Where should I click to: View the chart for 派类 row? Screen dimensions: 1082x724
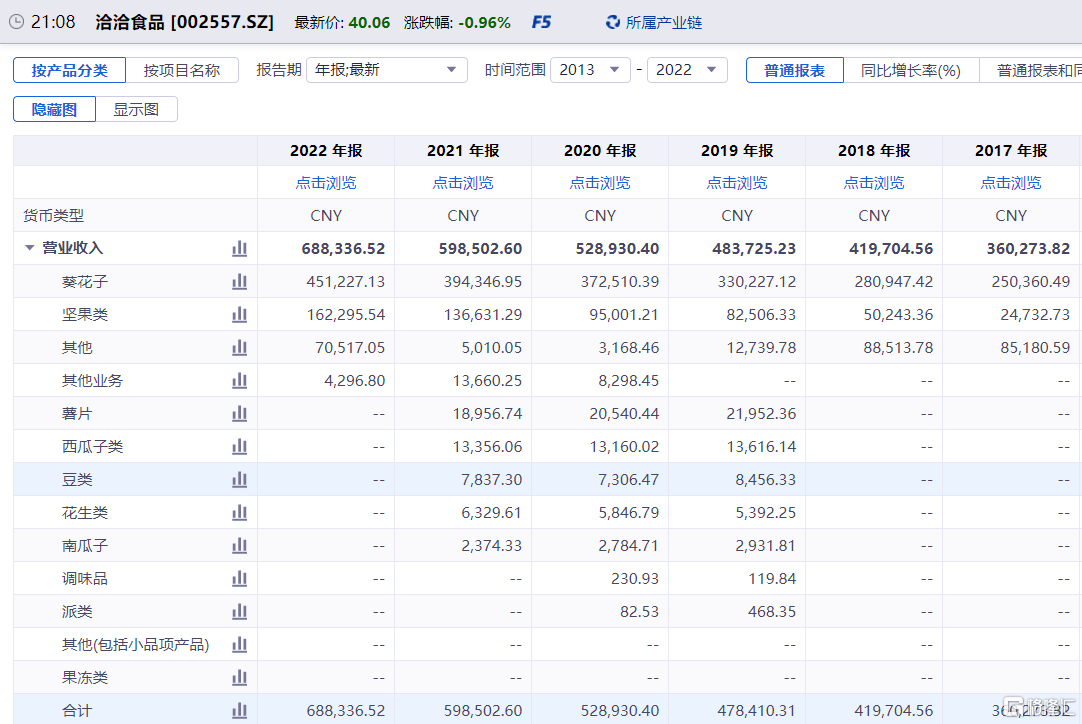click(239, 612)
